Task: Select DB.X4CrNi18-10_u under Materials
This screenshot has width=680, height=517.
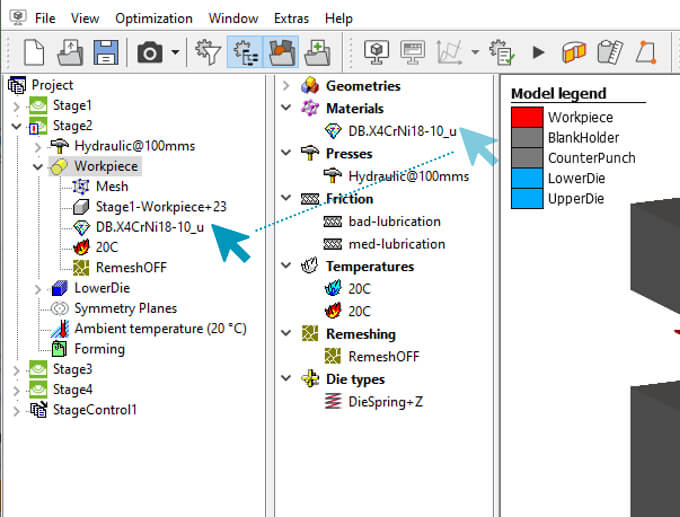Action: tap(402, 130)
